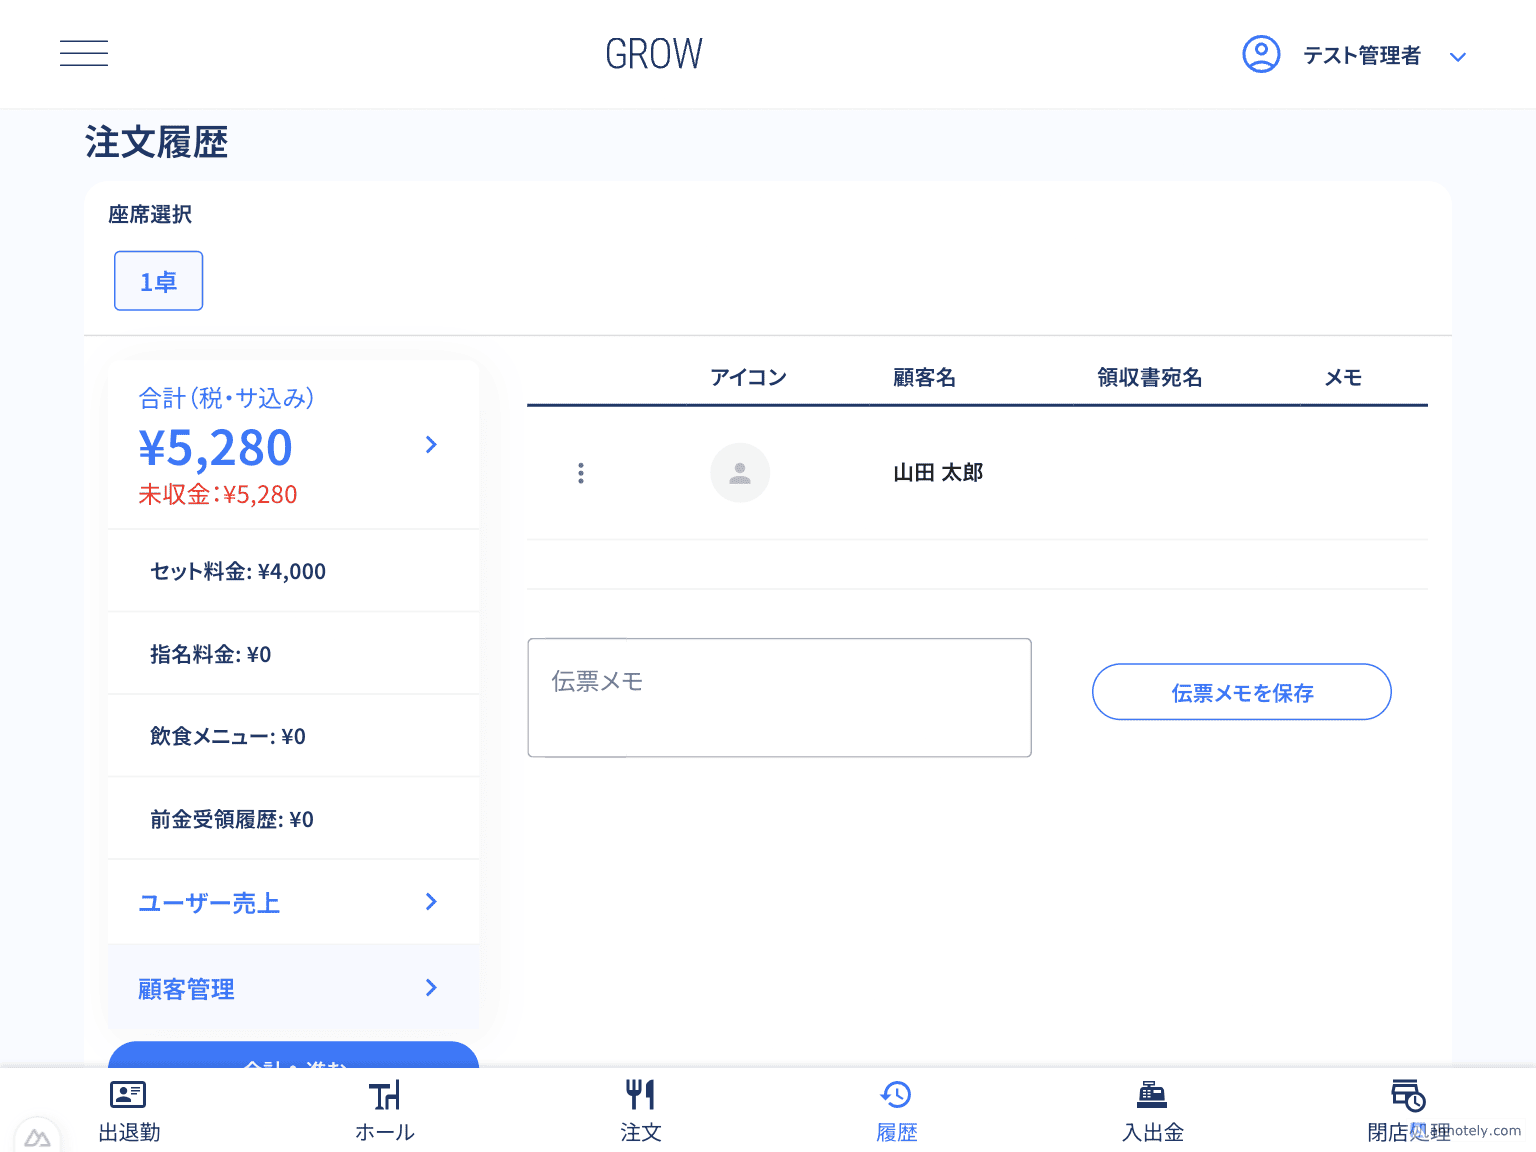Viewport: 1536px width, 1152px height.
Task: Click the user profile avatar icon
Action: click(1261, 54)
